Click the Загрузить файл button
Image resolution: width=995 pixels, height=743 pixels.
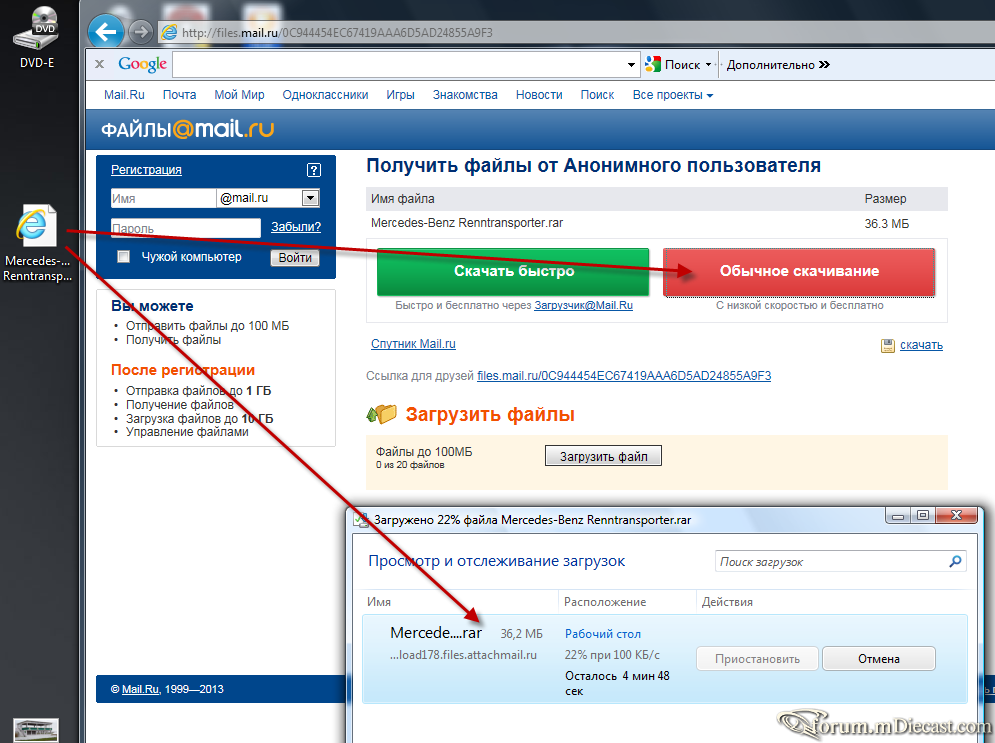coord(603,456)
